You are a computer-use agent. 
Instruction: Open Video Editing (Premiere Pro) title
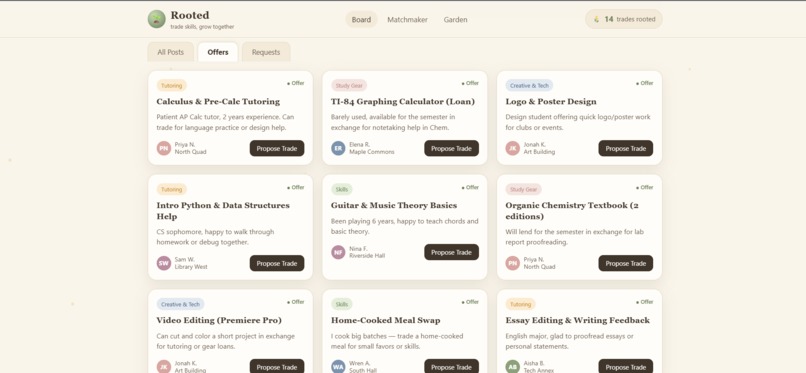(x=219, y=320)
